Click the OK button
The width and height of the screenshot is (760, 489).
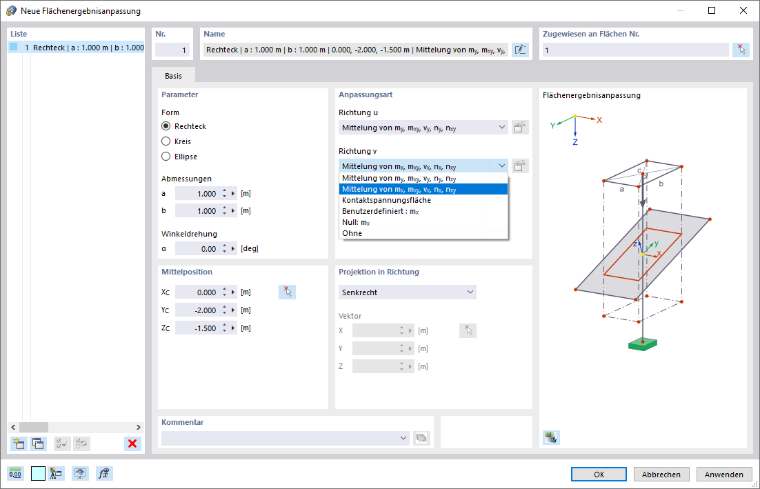tap(599, 474)
